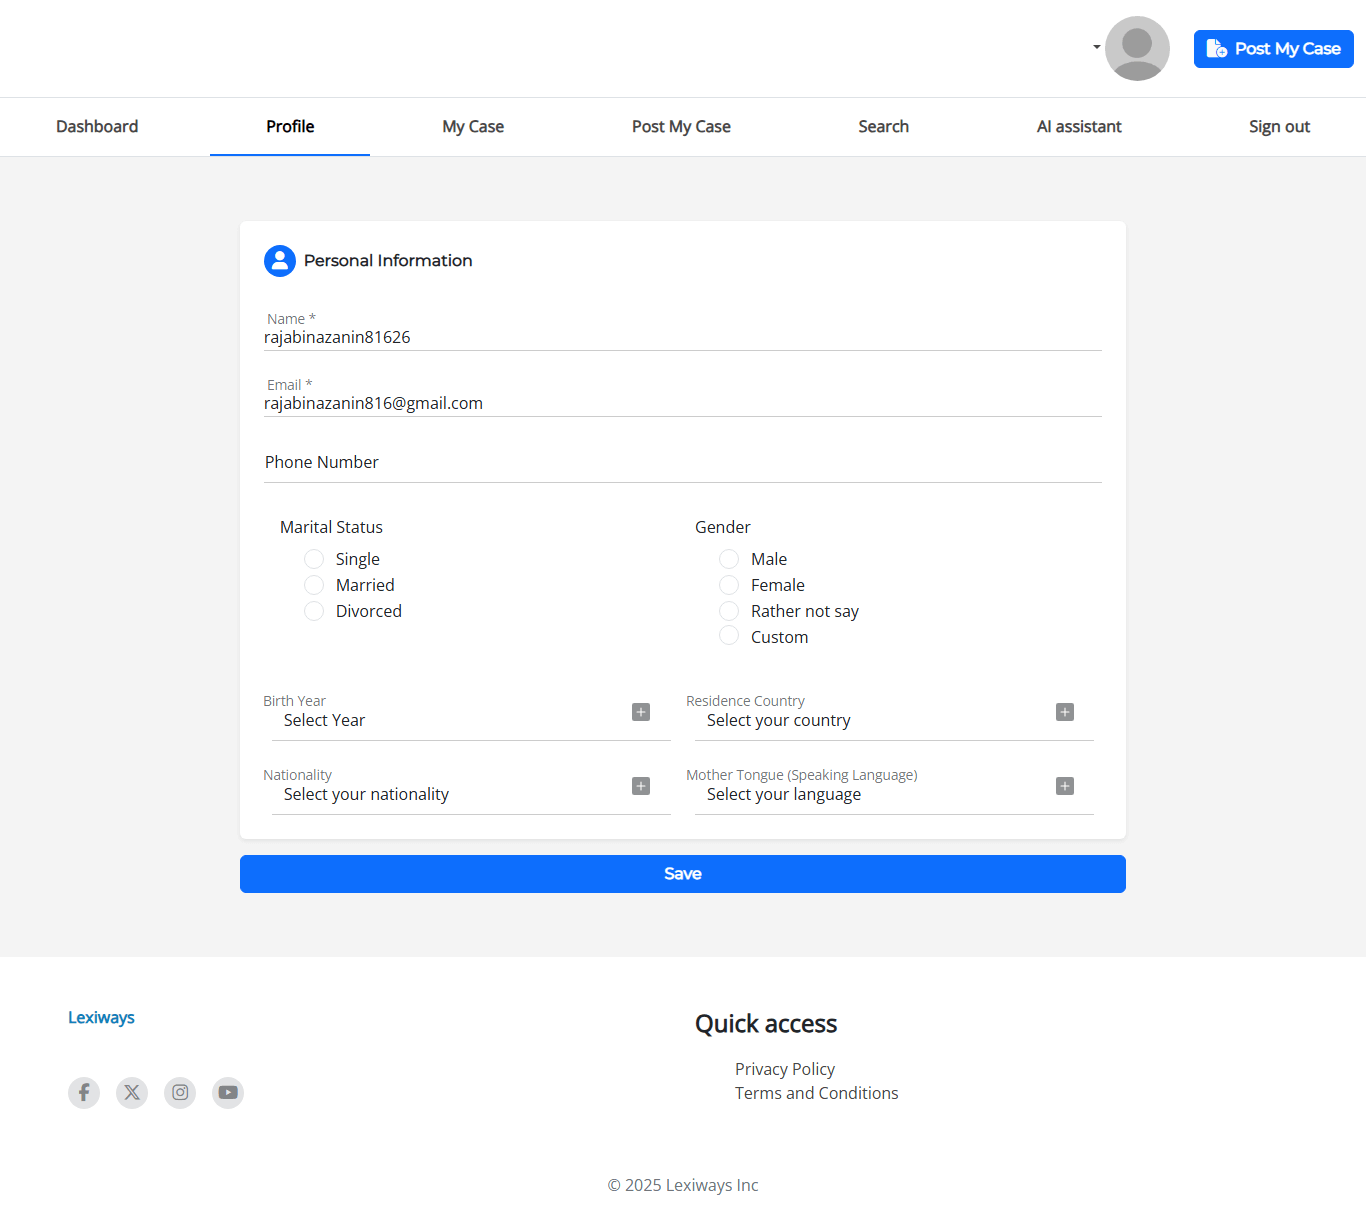
Task: Open the X (Twitter) social icon
Action: tap(132, 1092)
